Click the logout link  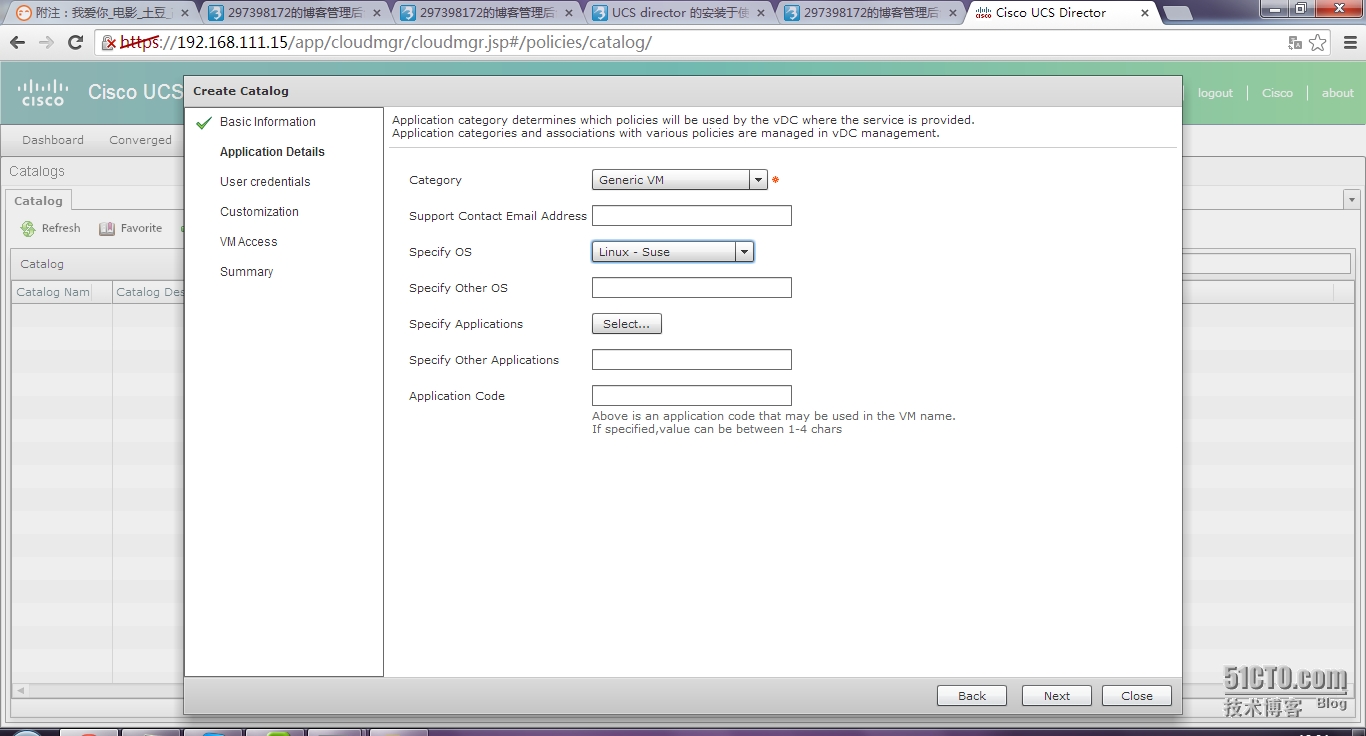[1215, 93]
